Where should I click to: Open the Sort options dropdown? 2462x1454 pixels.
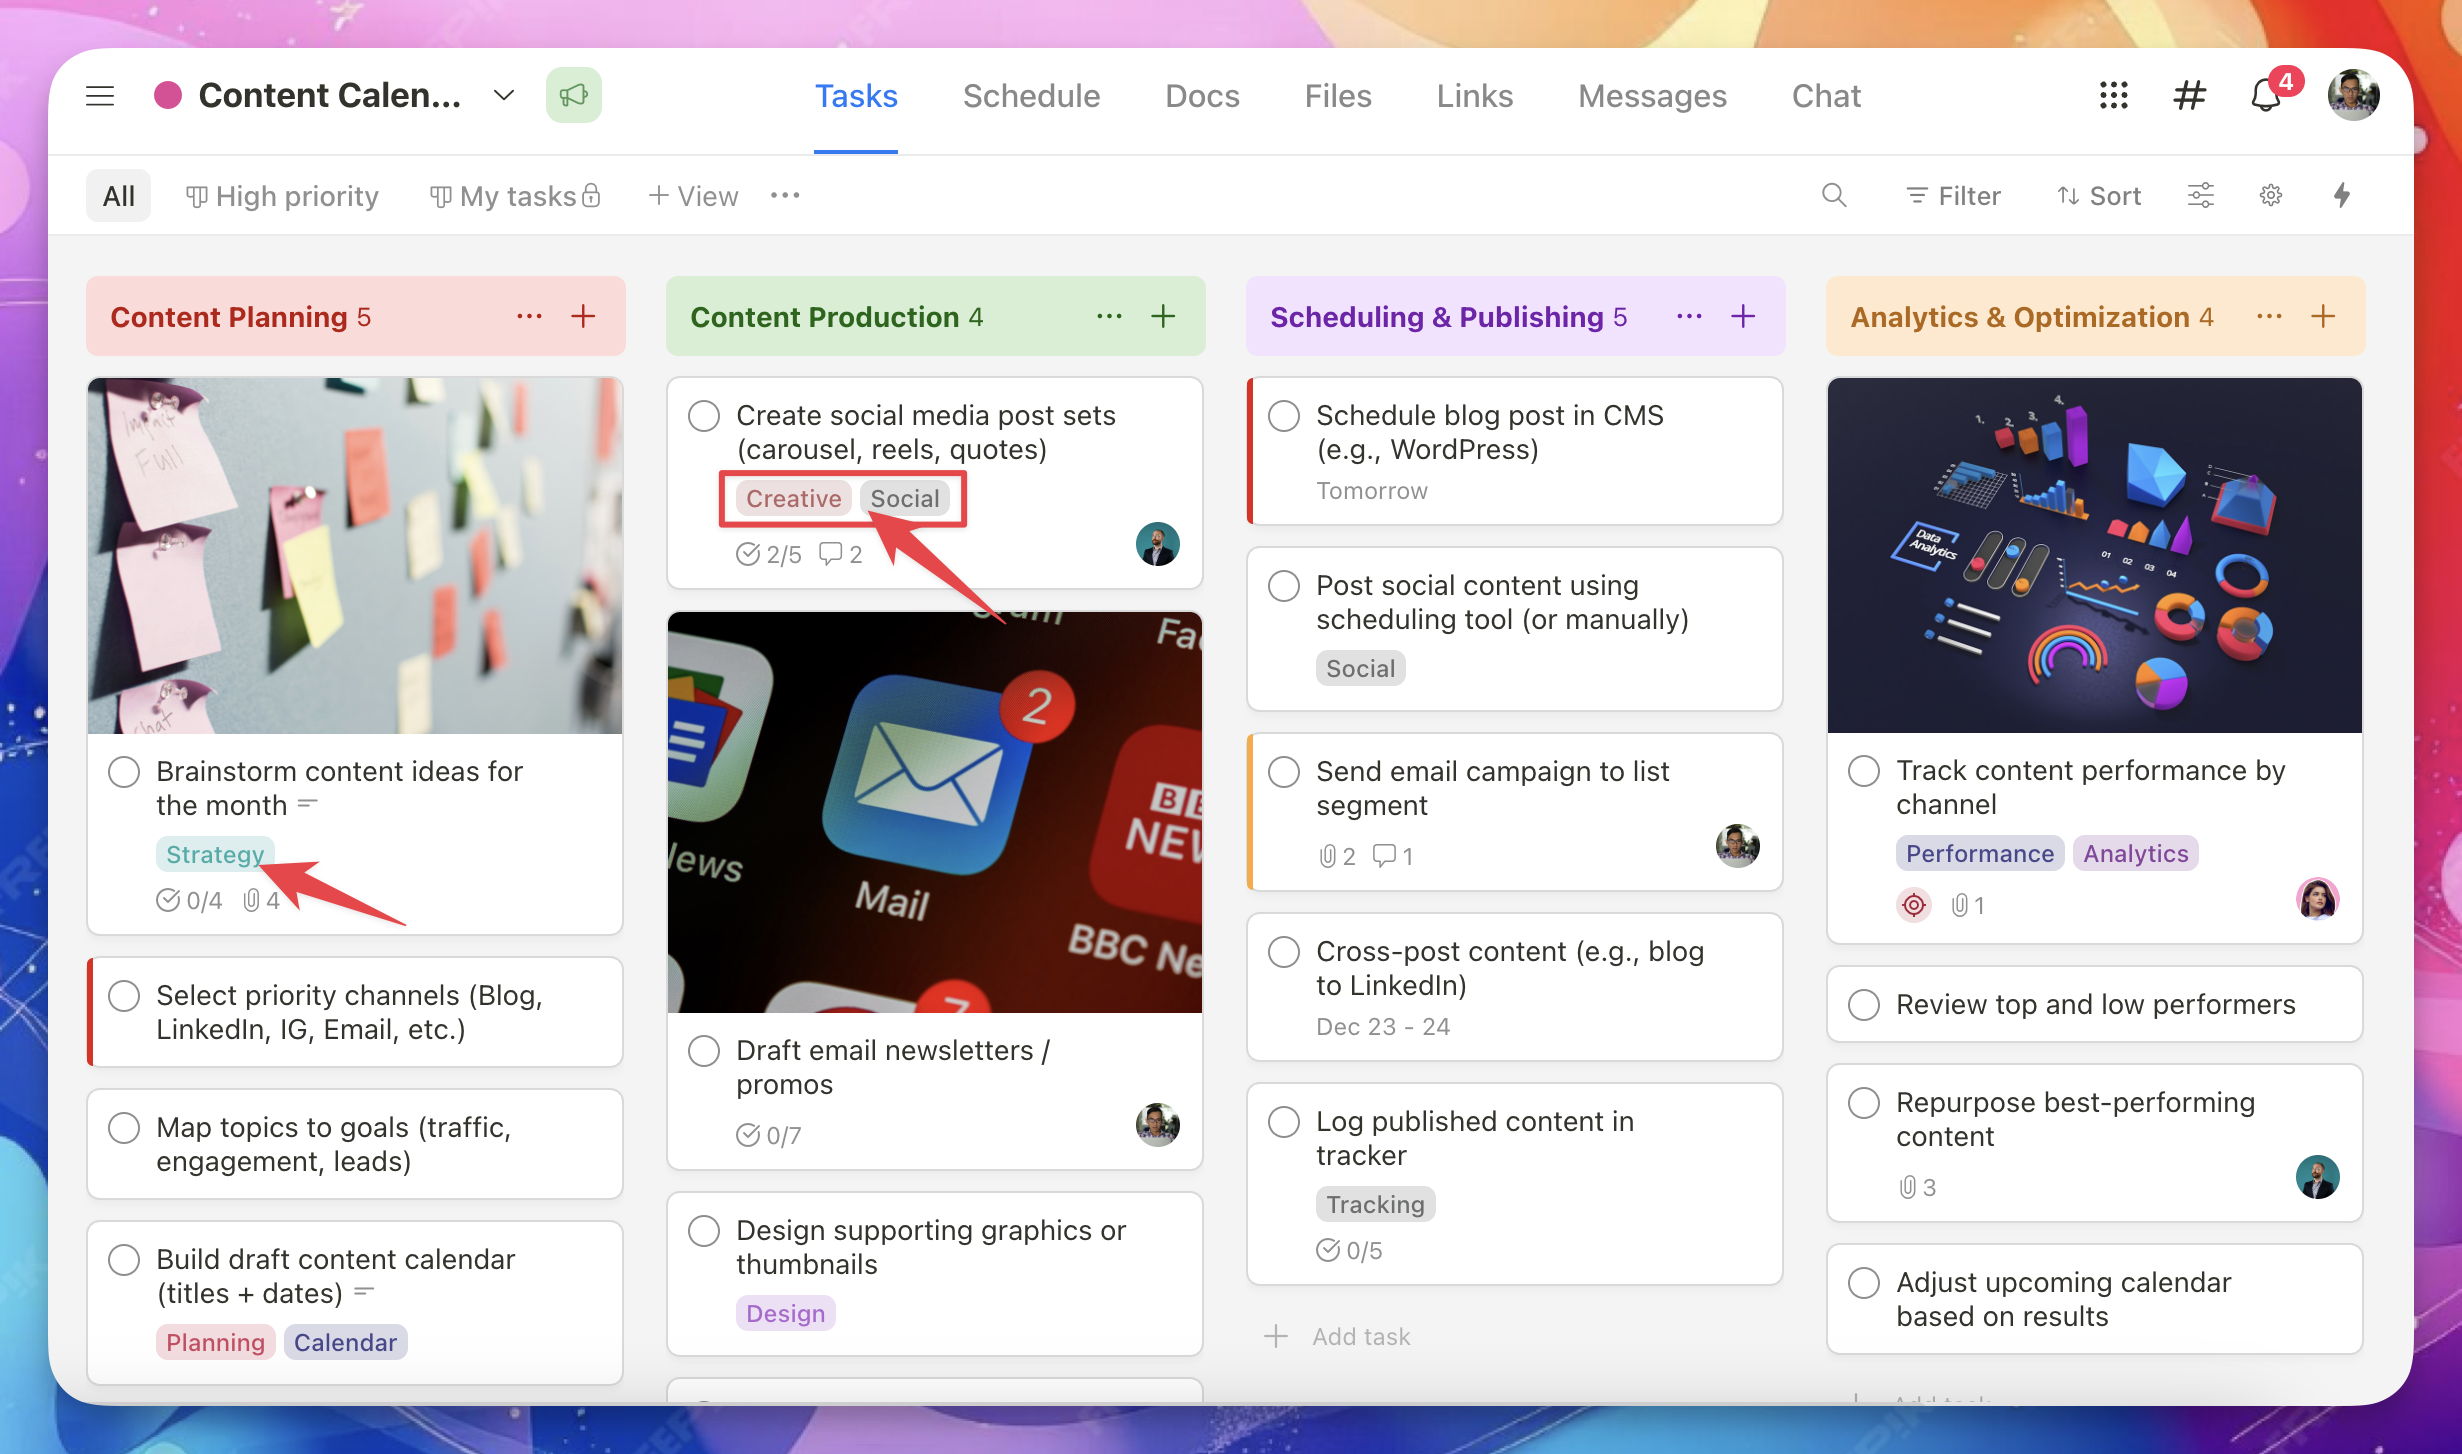(x=2098, y=196)
